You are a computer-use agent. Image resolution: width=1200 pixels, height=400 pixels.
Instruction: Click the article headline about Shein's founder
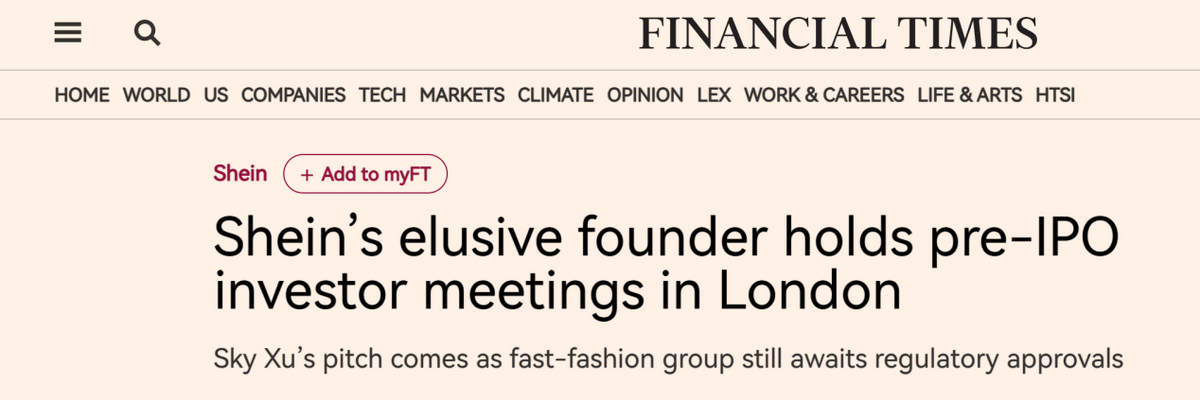pos(665,266)
